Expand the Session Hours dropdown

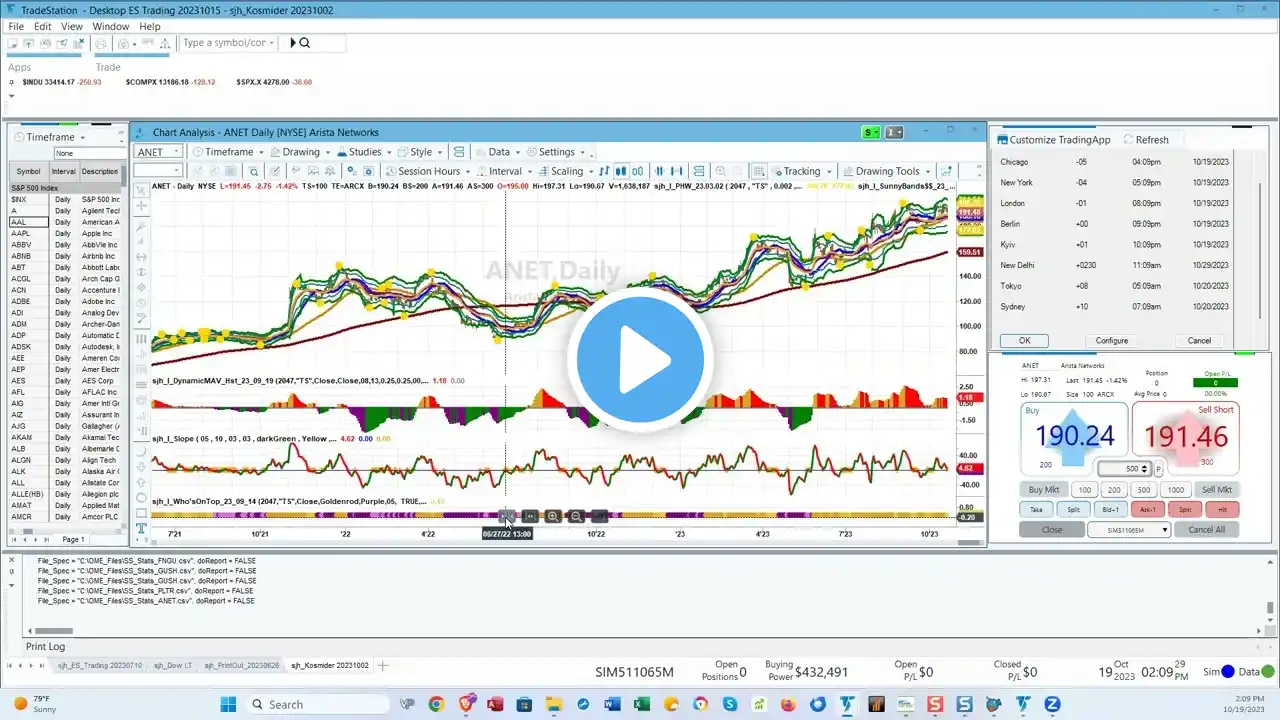click(x=429, y=171)
